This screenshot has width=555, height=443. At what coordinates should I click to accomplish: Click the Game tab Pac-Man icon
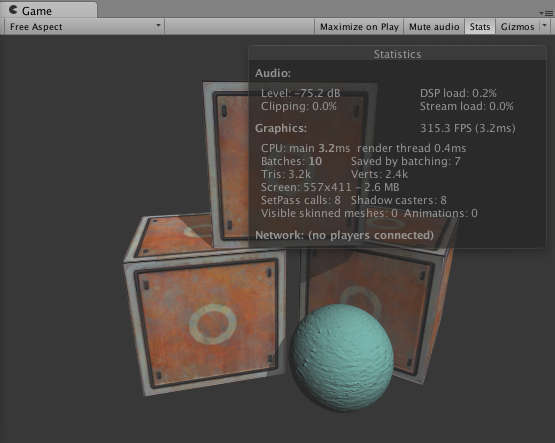(x=13, y=10)
